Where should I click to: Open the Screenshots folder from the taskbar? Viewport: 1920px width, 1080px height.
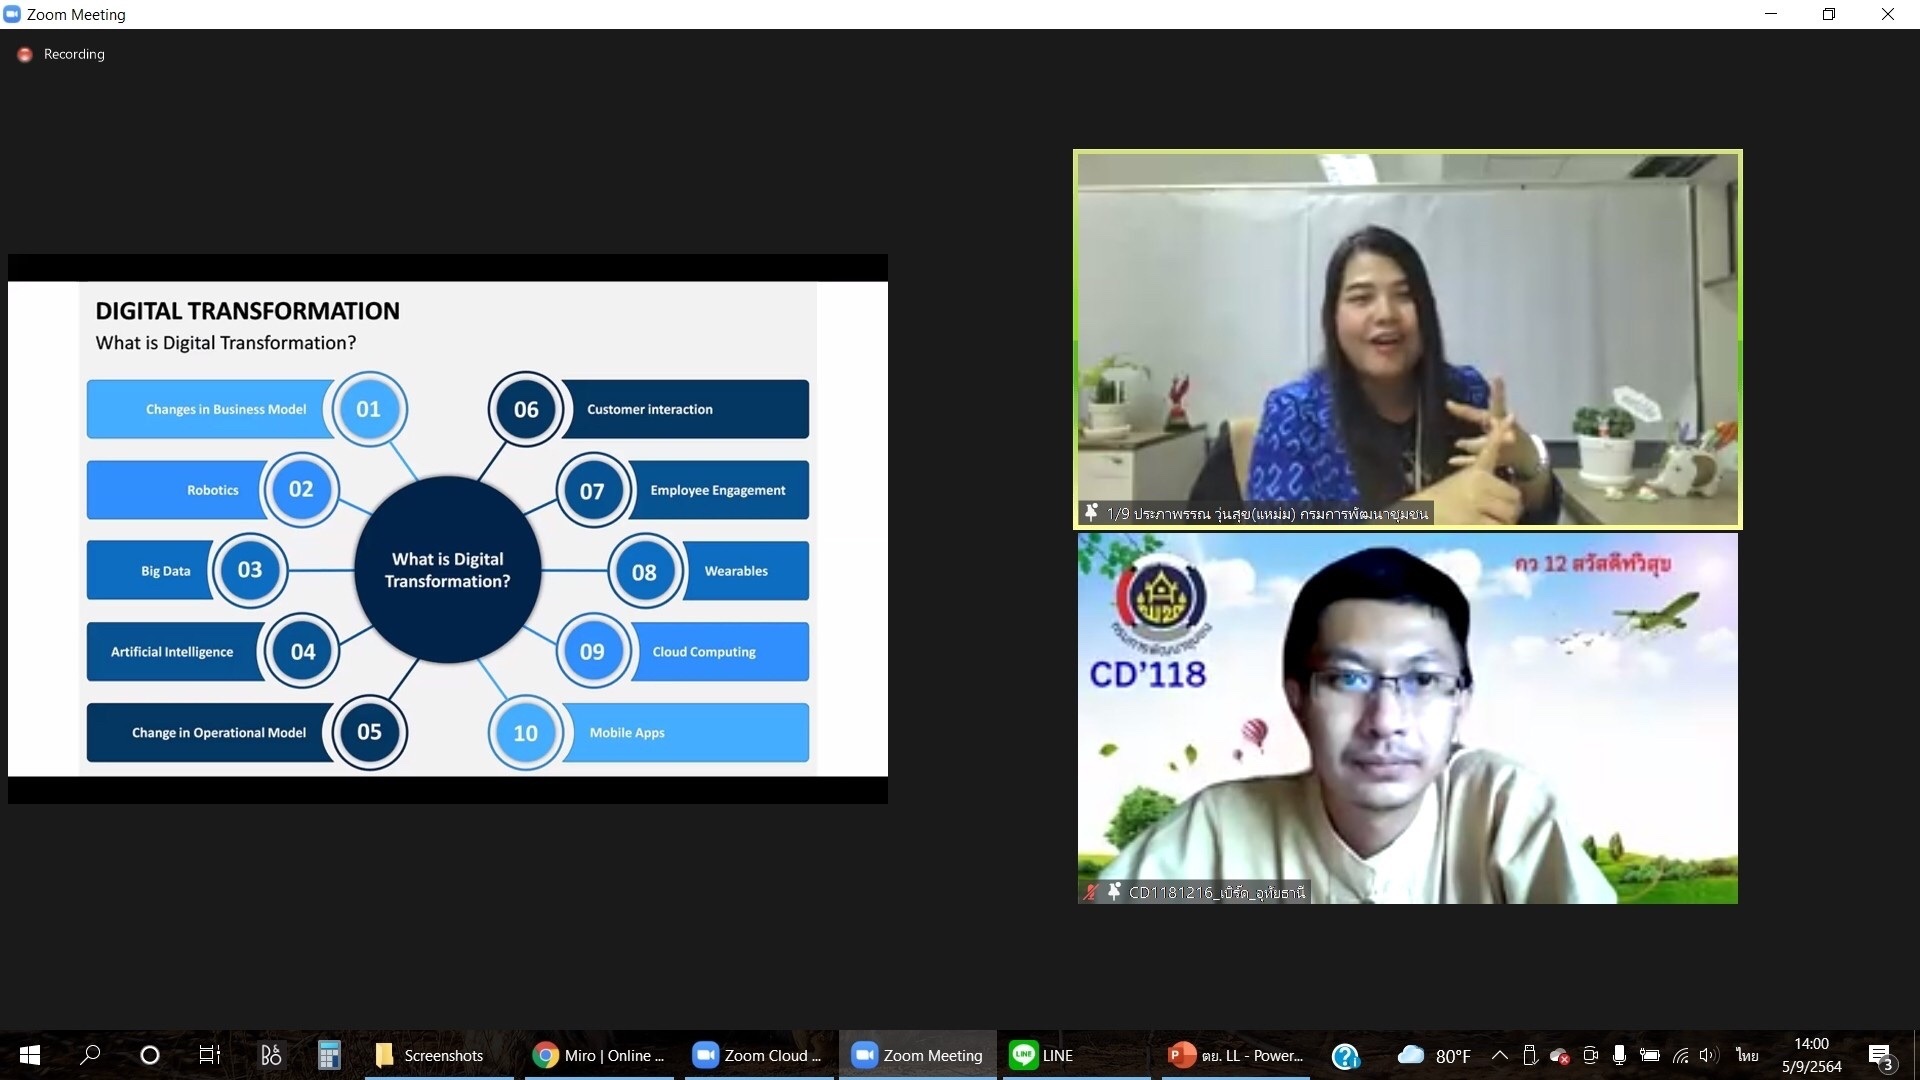tap(438, 1055)
